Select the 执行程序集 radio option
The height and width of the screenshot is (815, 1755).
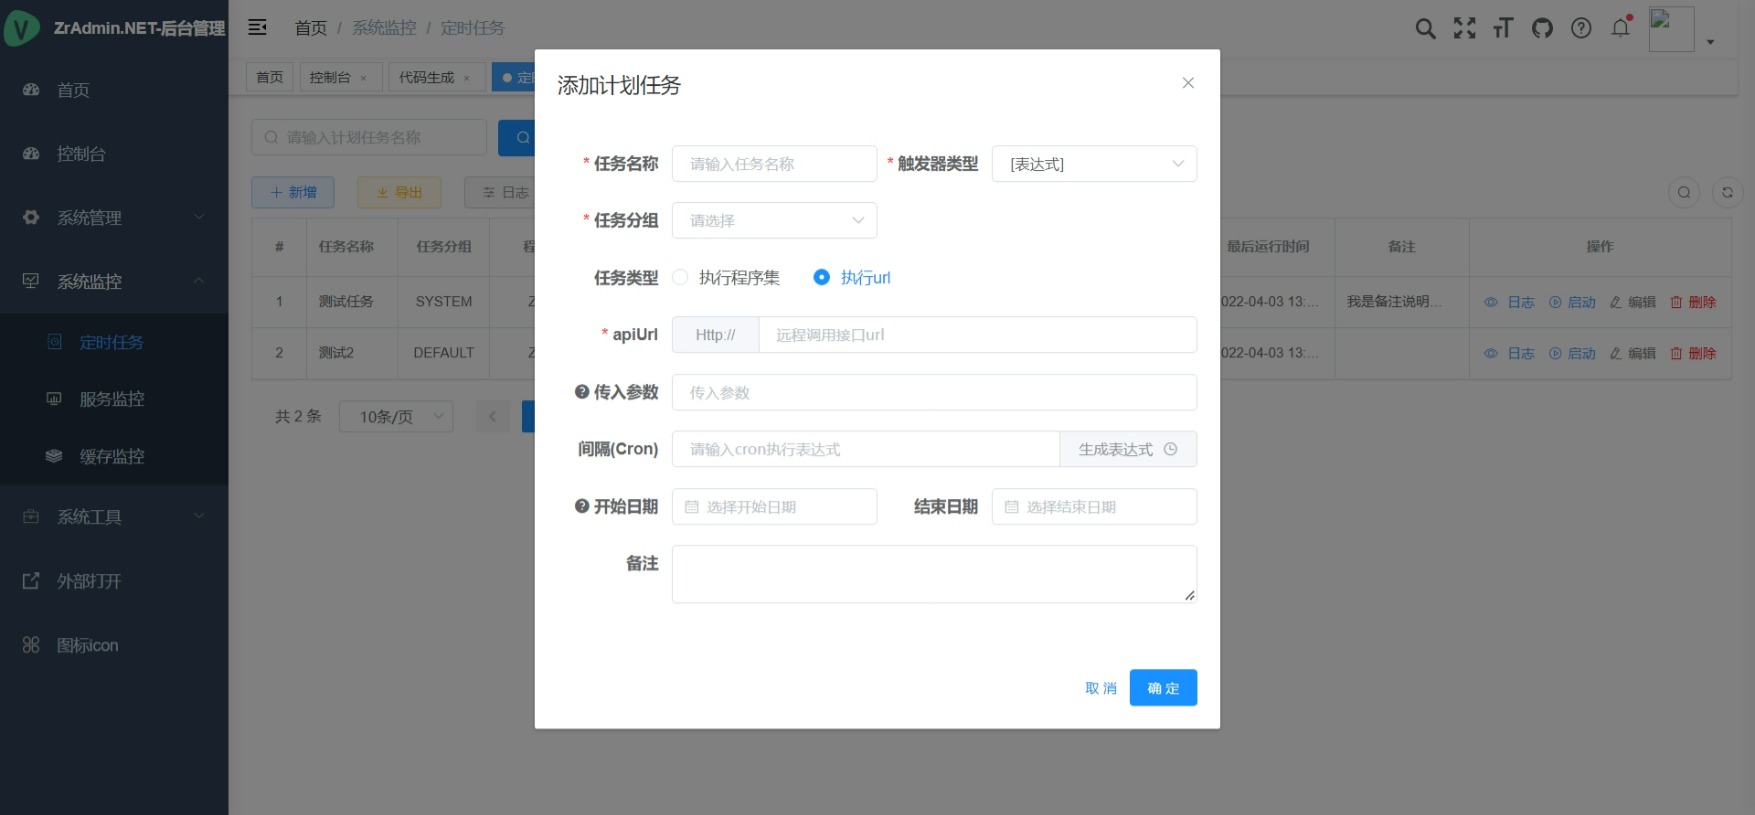681,278
